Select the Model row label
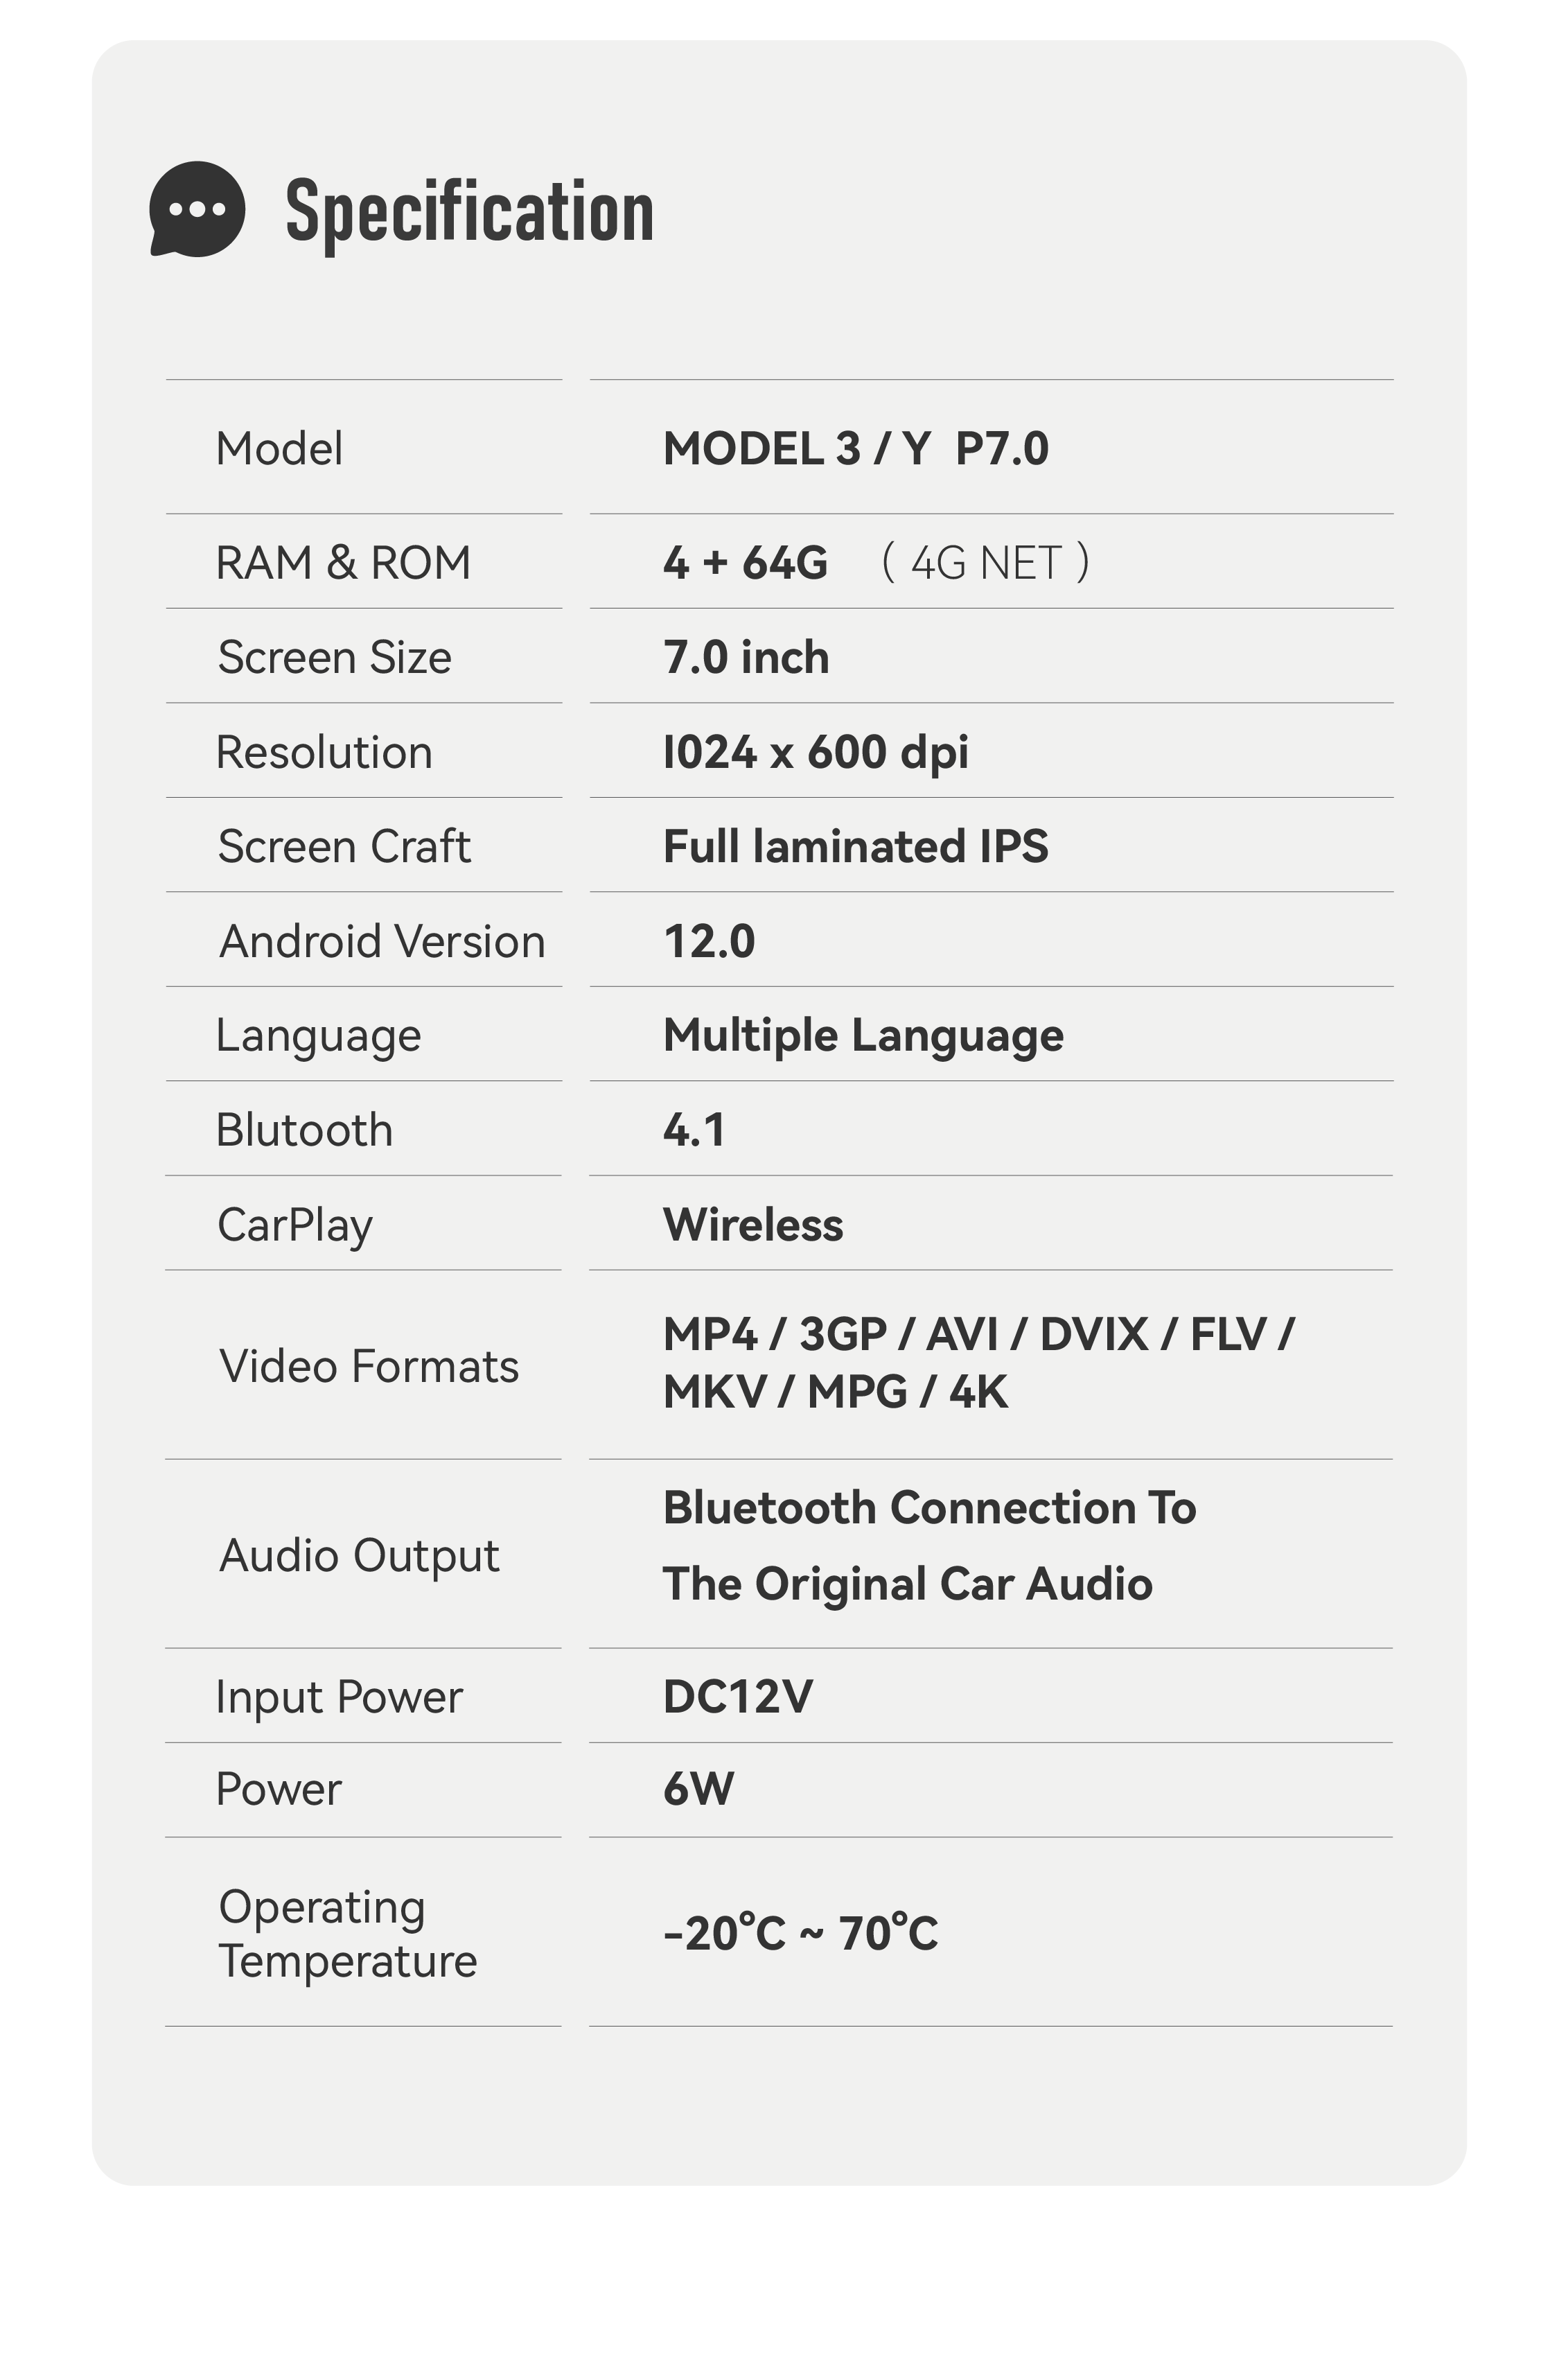 (x=279, y=448)
